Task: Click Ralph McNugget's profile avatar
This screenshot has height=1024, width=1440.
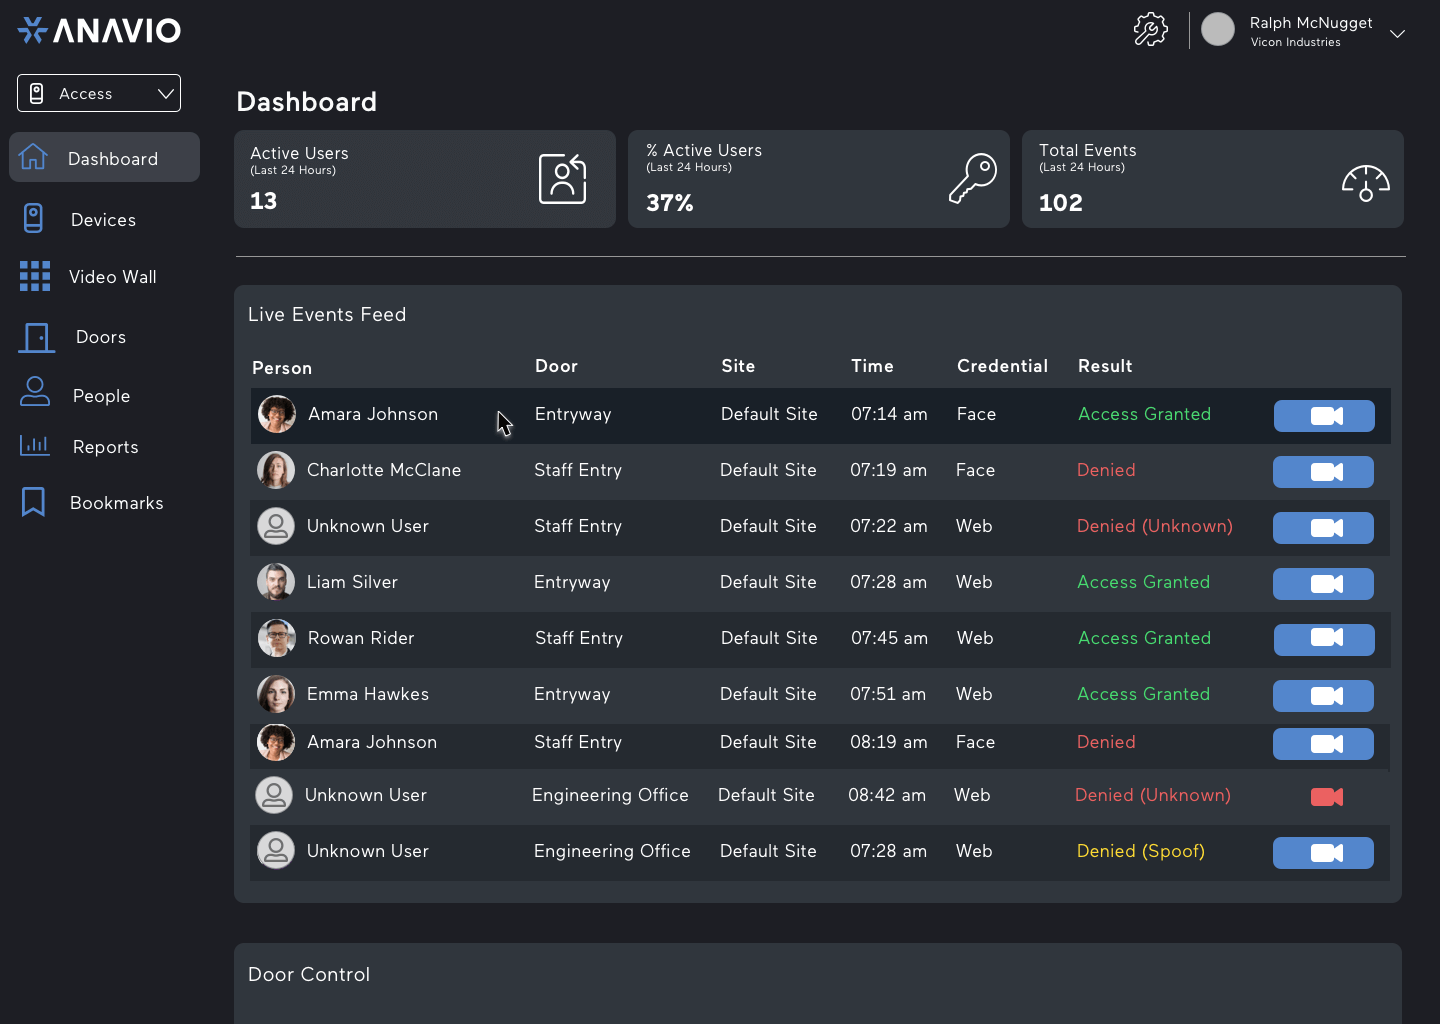Action: 1218,29
